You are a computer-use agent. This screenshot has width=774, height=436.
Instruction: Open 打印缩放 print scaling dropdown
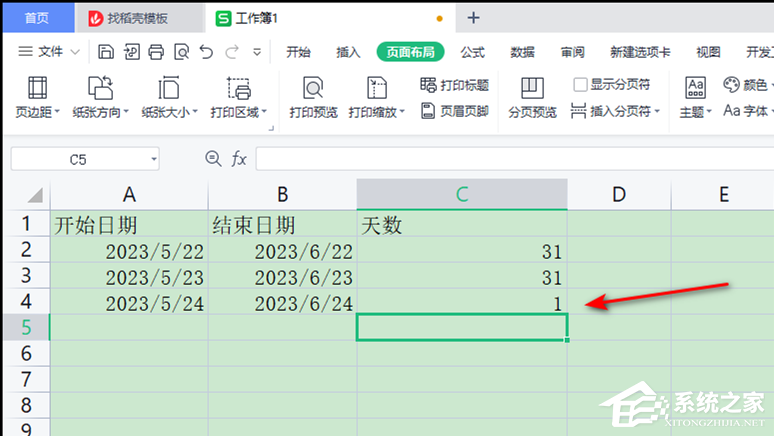(x=377, y=97)
